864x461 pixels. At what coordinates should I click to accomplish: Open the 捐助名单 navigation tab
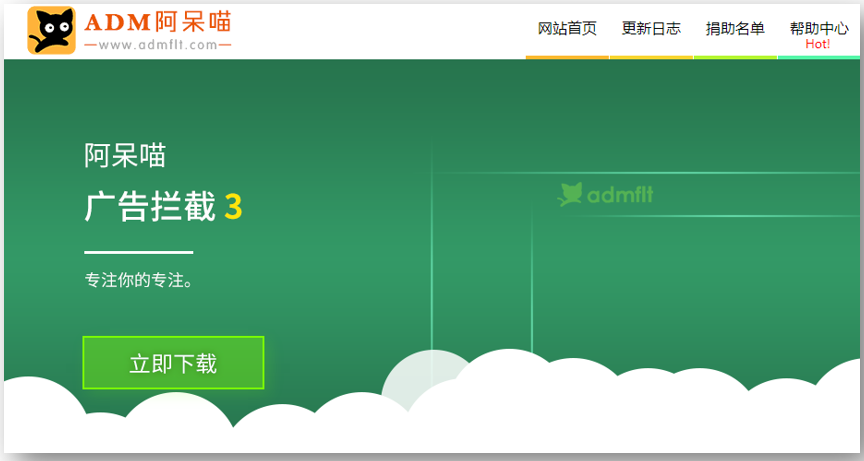tap(735, 29)
